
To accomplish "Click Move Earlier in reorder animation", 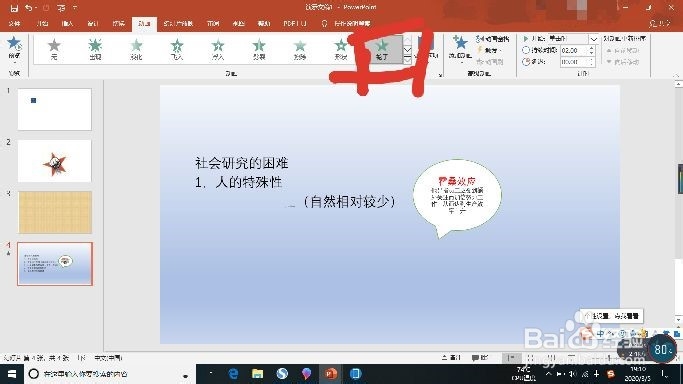I will [x=623, y=51].
